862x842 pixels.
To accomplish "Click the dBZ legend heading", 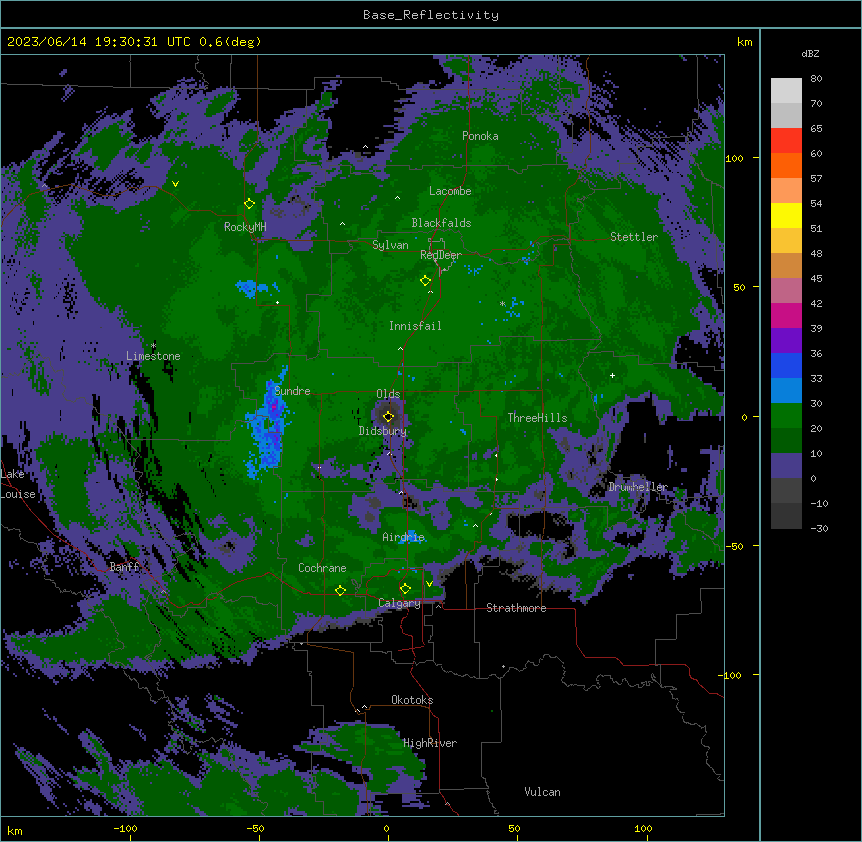I will [x=810, y=54].
